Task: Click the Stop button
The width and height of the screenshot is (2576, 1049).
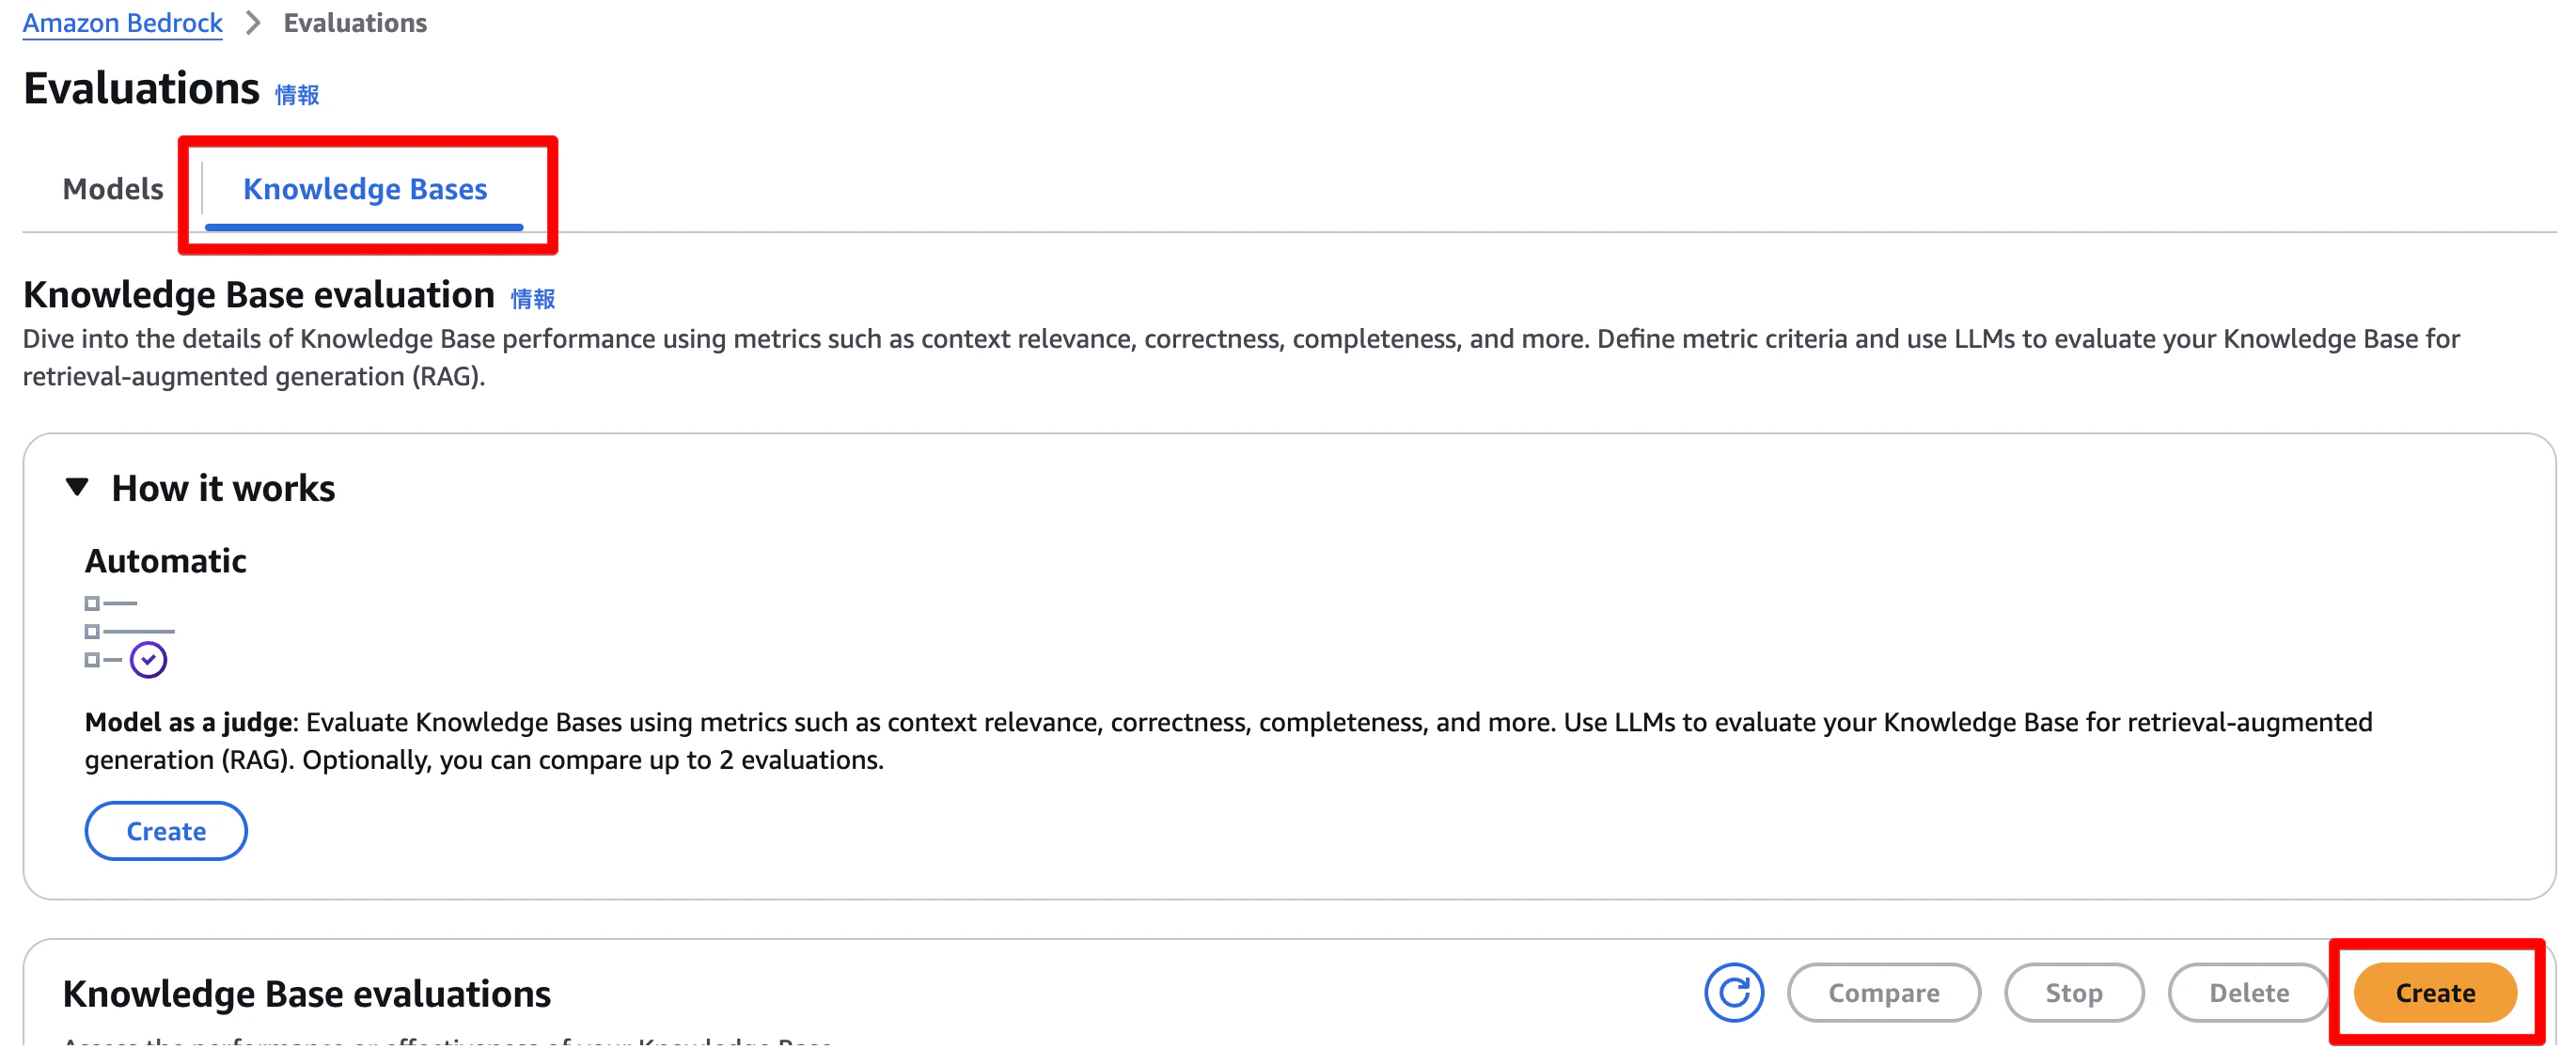Action: 2073,992
